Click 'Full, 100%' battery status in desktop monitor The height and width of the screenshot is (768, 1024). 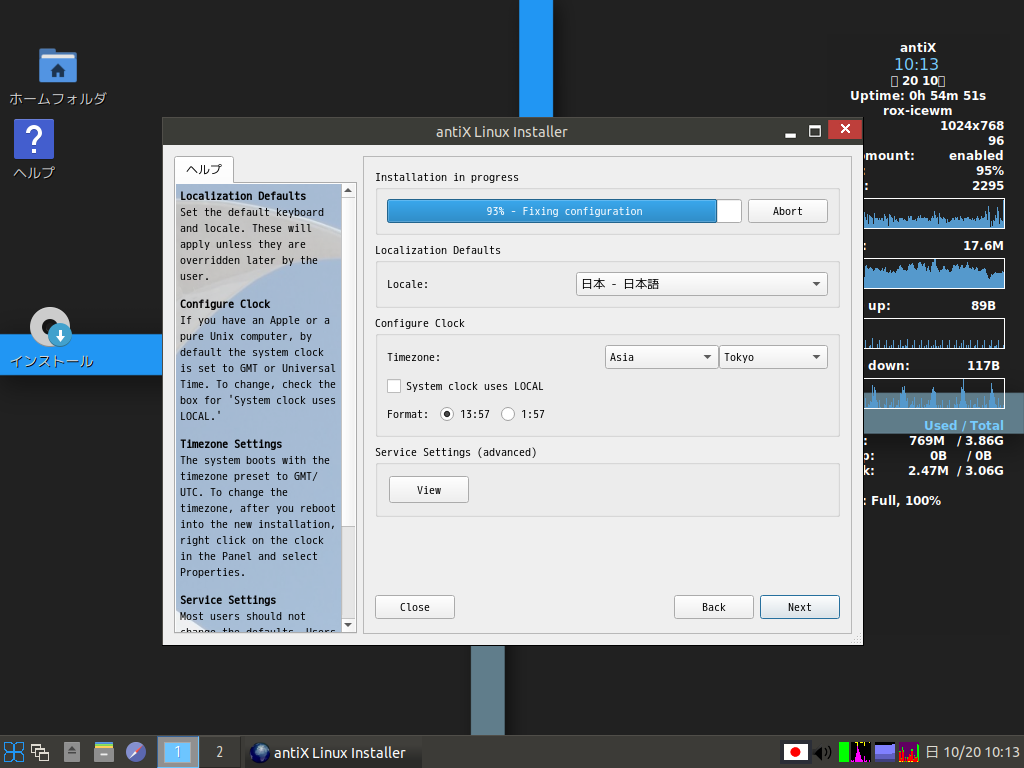pyautogui.click(x=906, y=501)
